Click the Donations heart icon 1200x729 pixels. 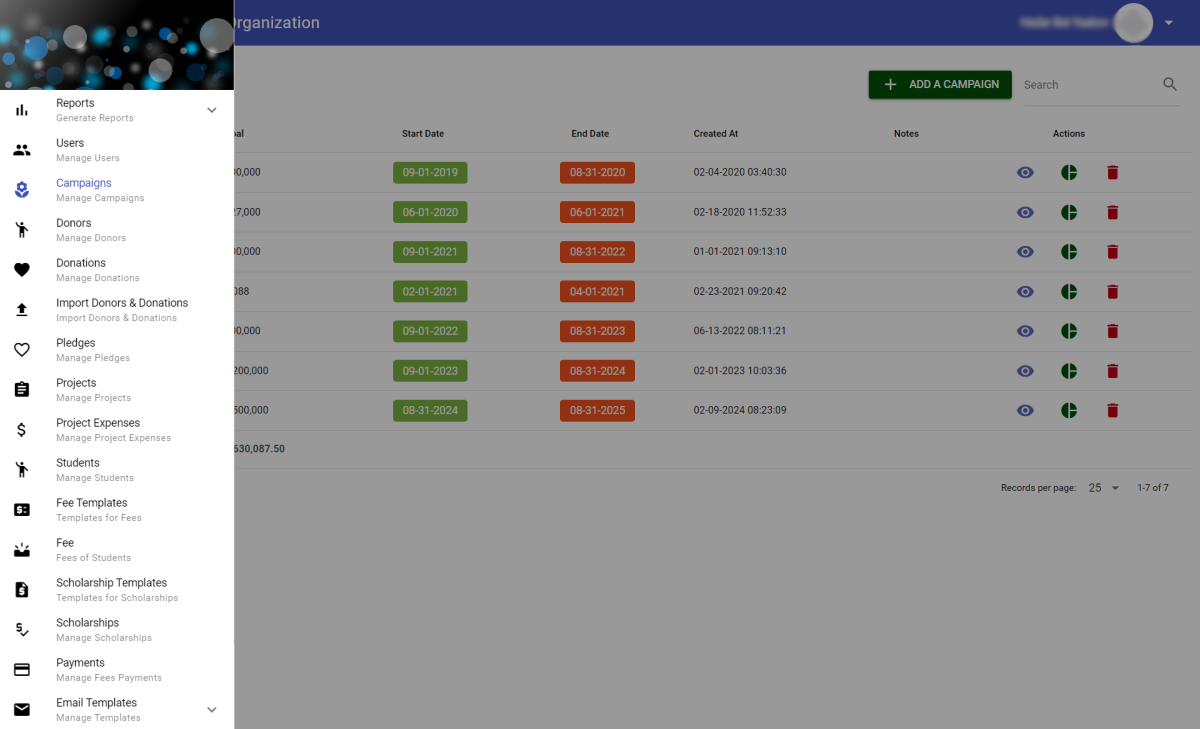[x=21, y=269]
